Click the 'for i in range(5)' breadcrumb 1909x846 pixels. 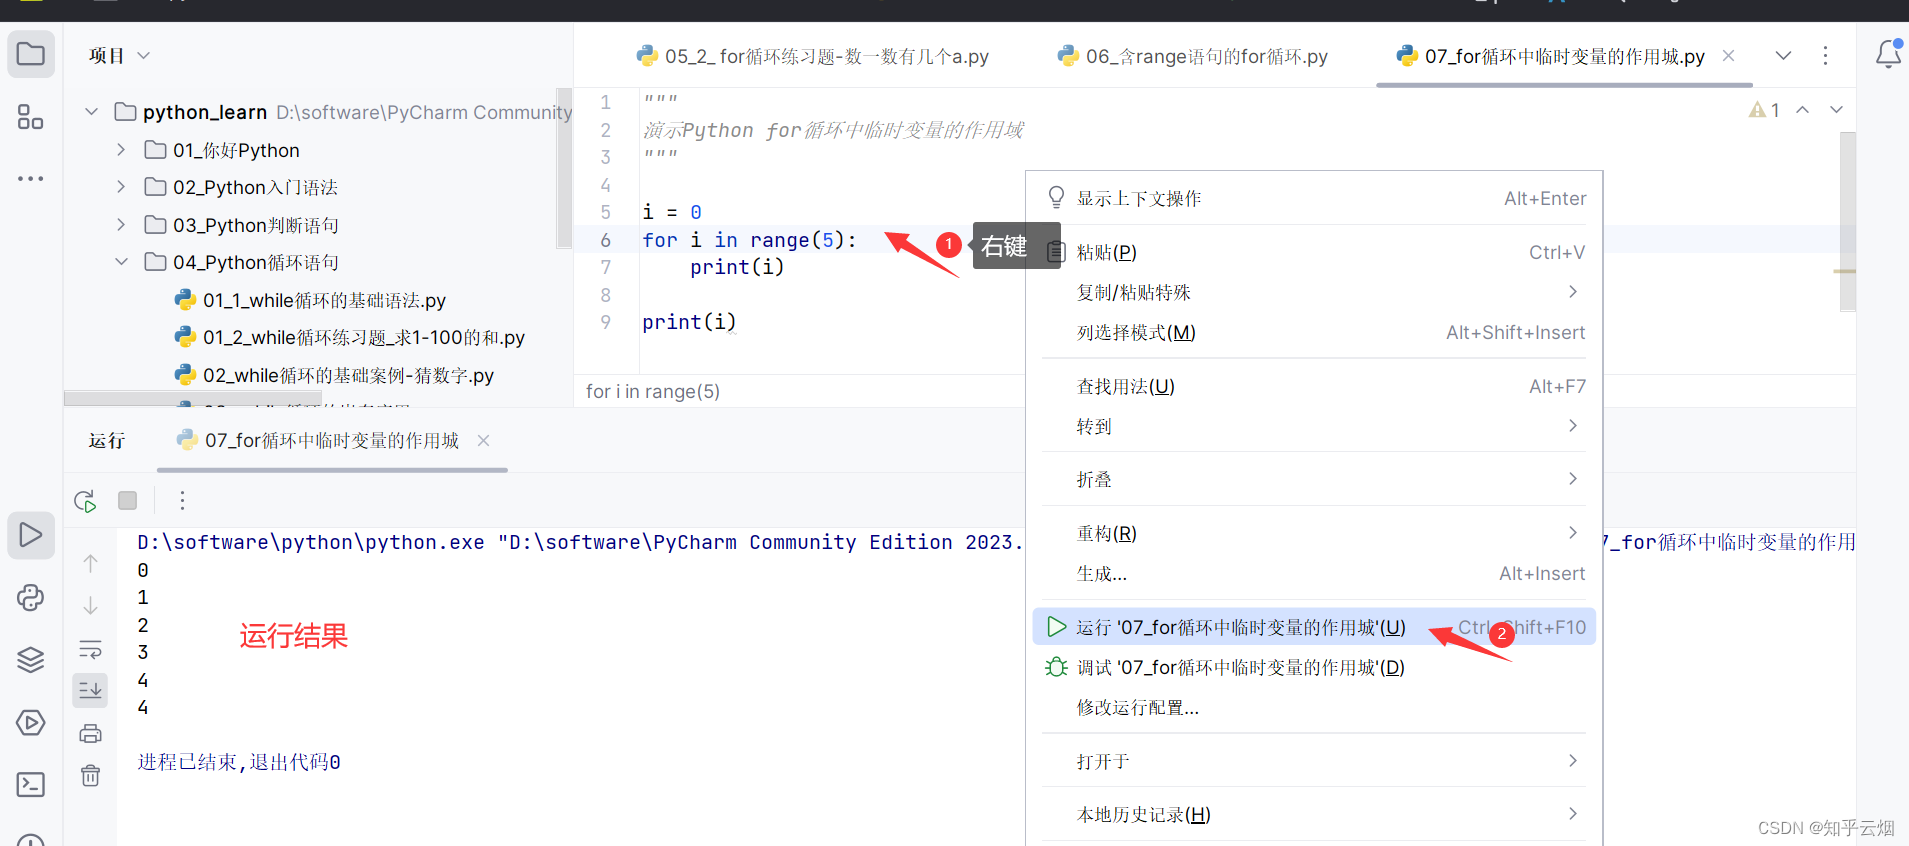pyautogui.click(x=653, y=391)
